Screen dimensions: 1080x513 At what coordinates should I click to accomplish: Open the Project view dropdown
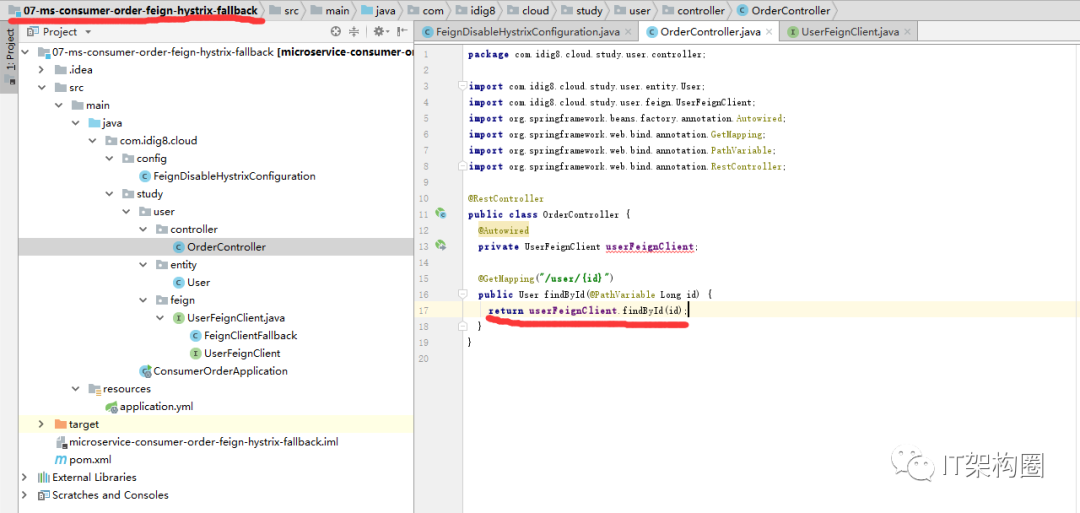(87, 32)
